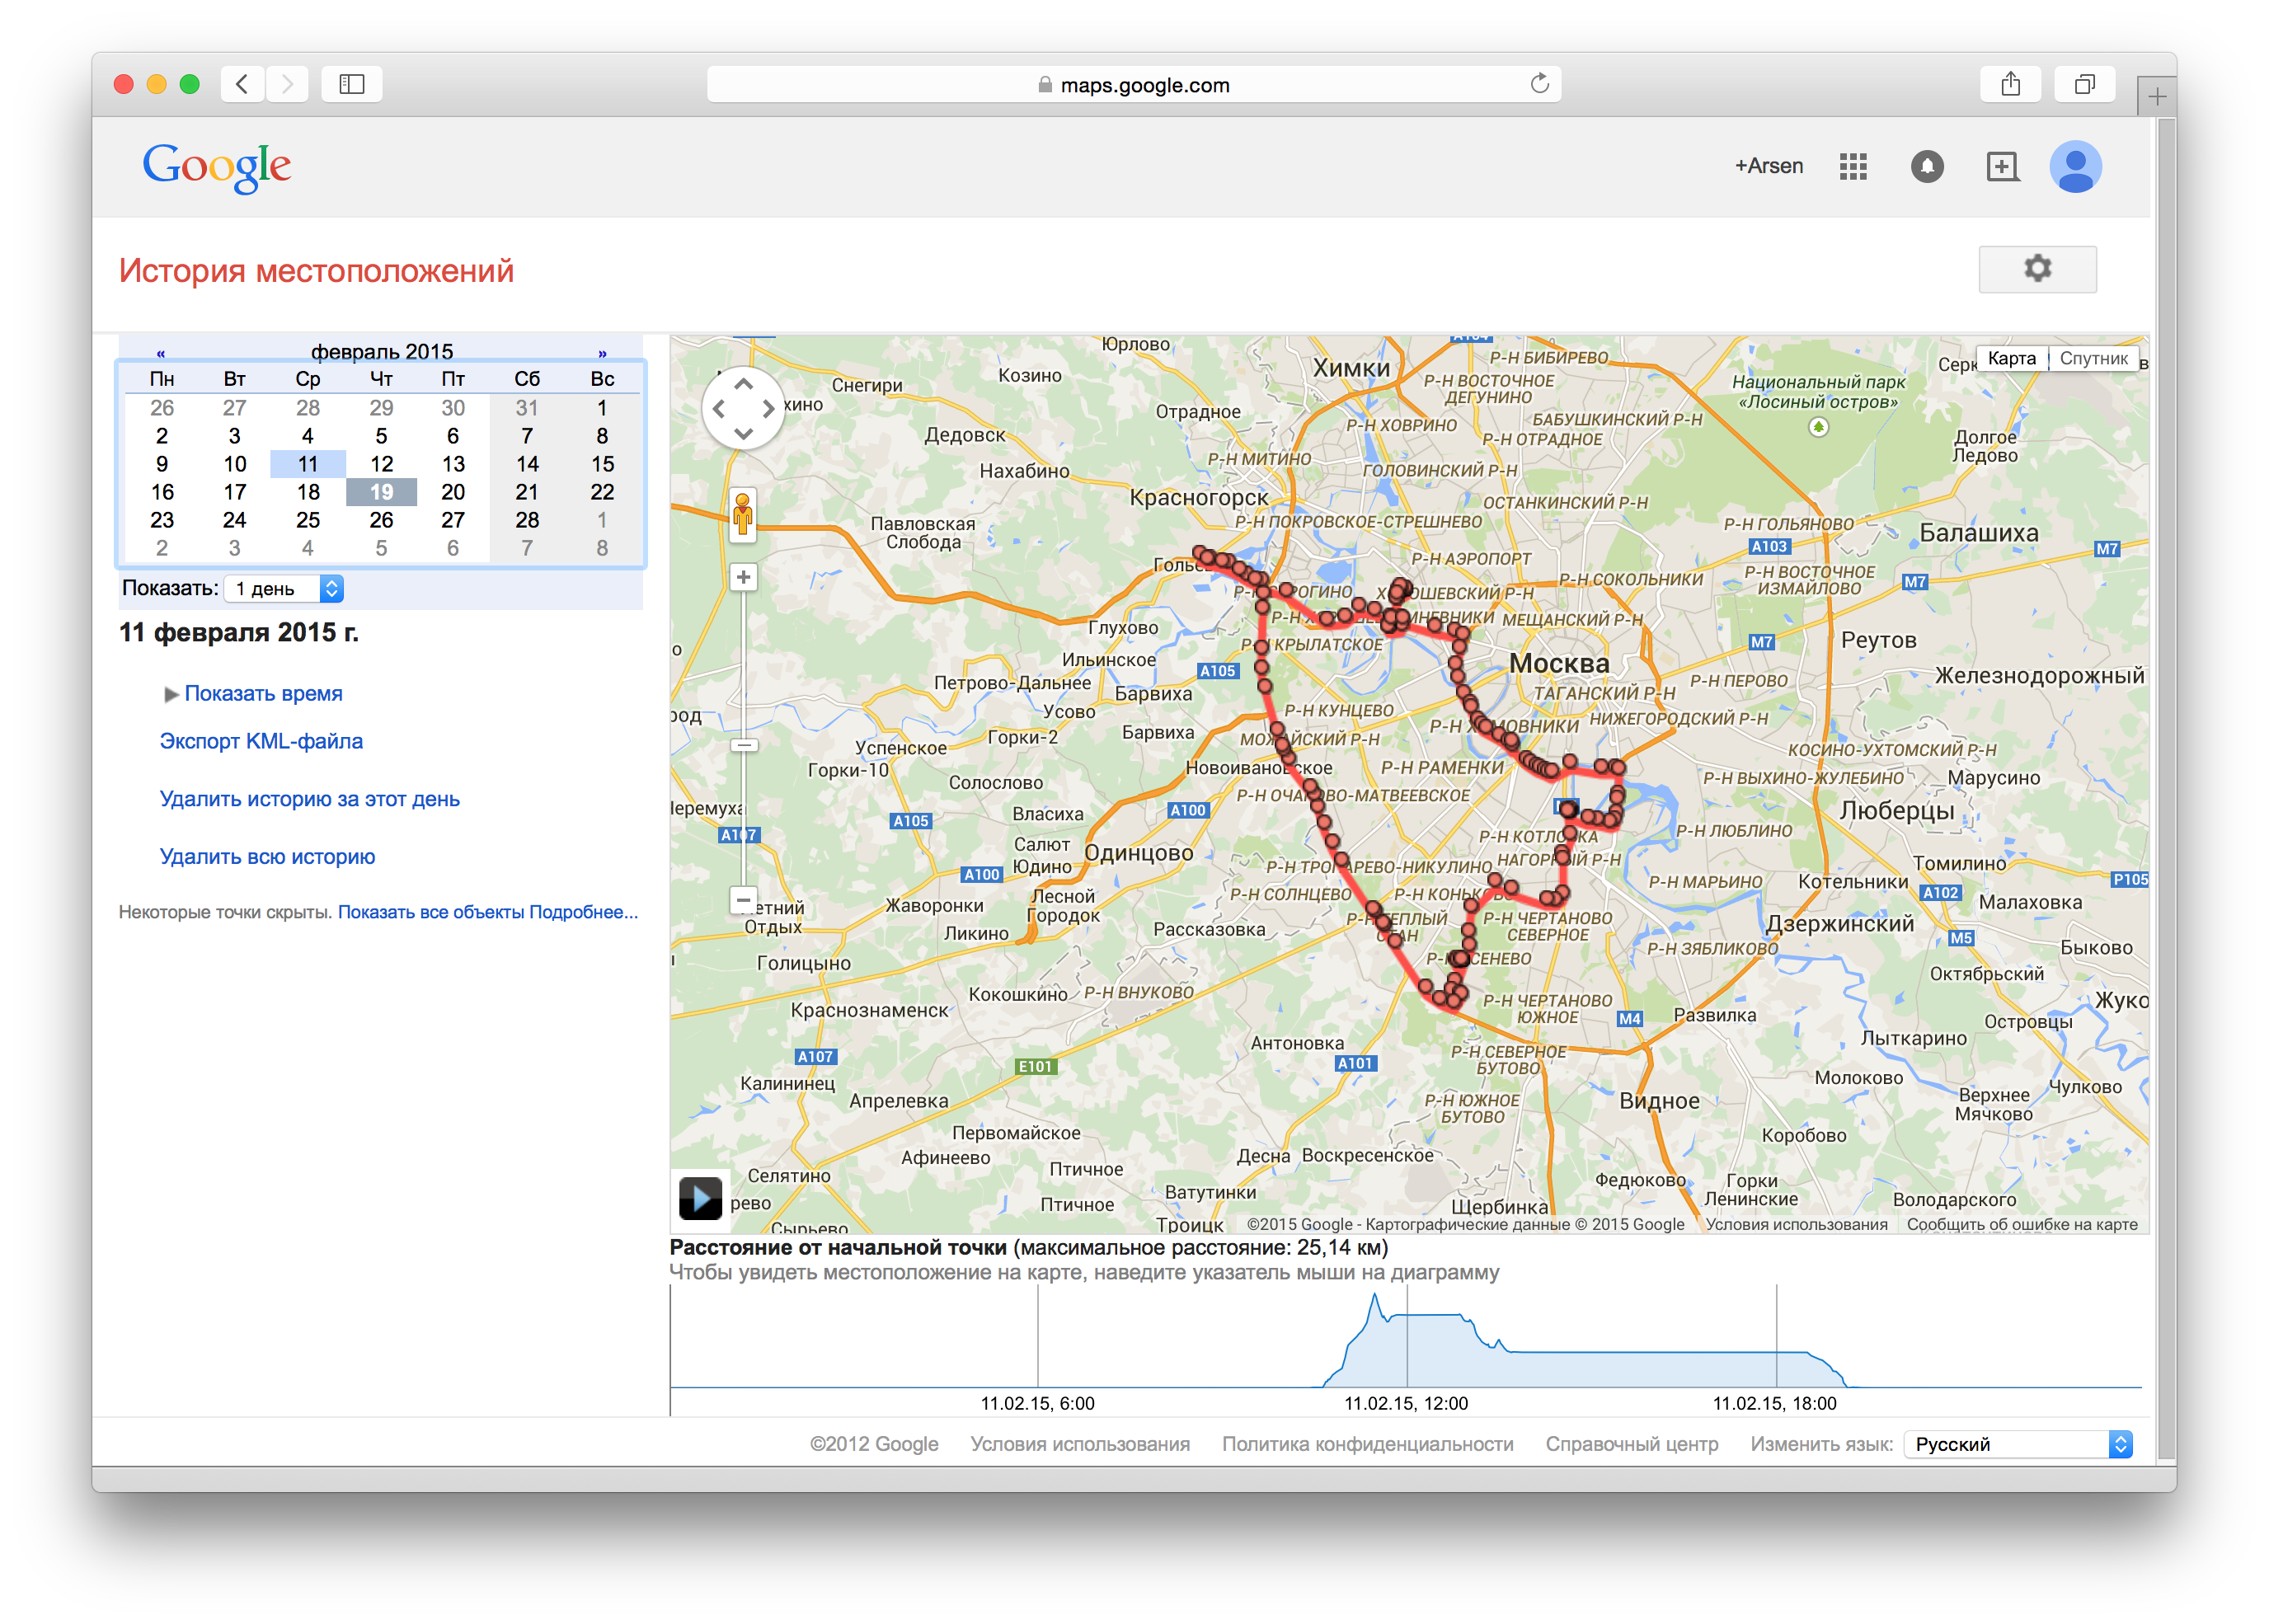Zoom in on the map

[742, 577]
